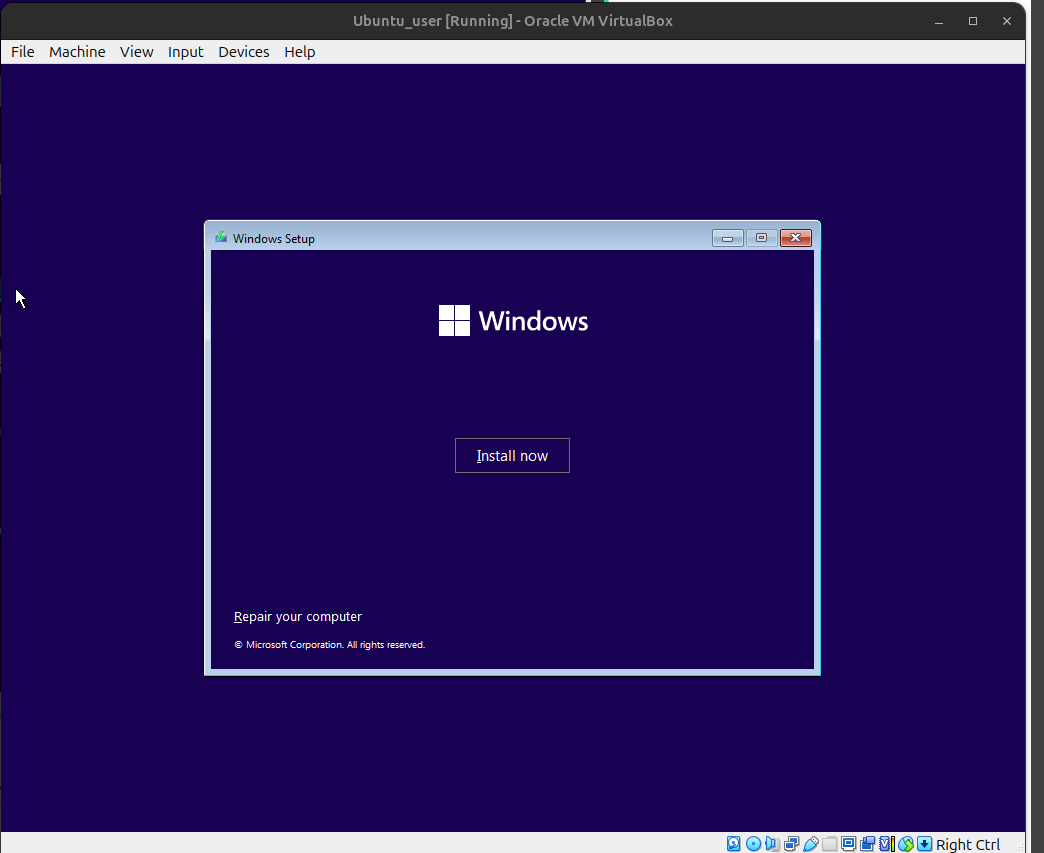Close the Windows Setup dialog

795,238
